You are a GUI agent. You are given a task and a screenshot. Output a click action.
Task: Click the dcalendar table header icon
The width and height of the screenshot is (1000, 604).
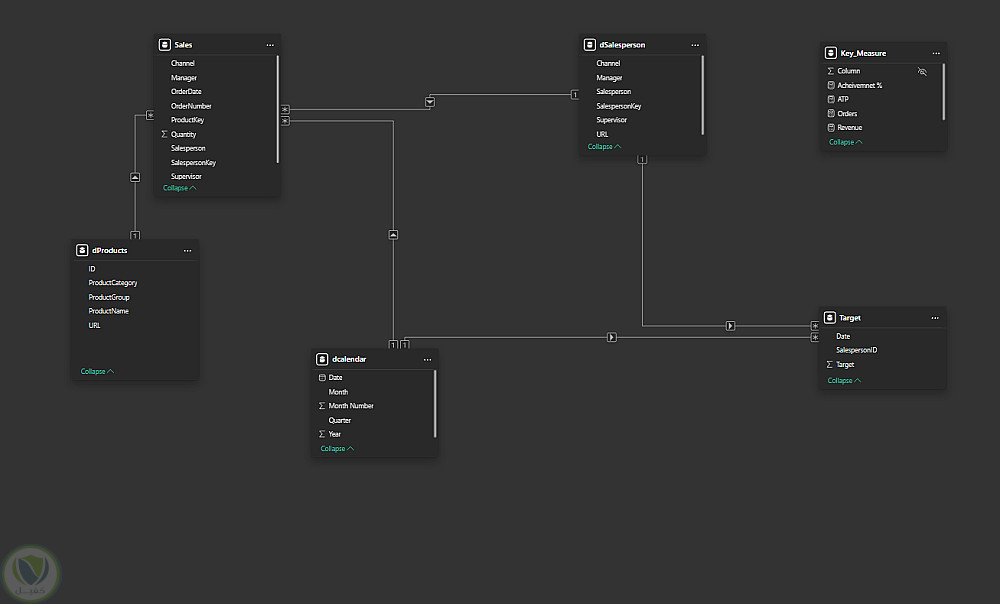[x=322, y=359]
